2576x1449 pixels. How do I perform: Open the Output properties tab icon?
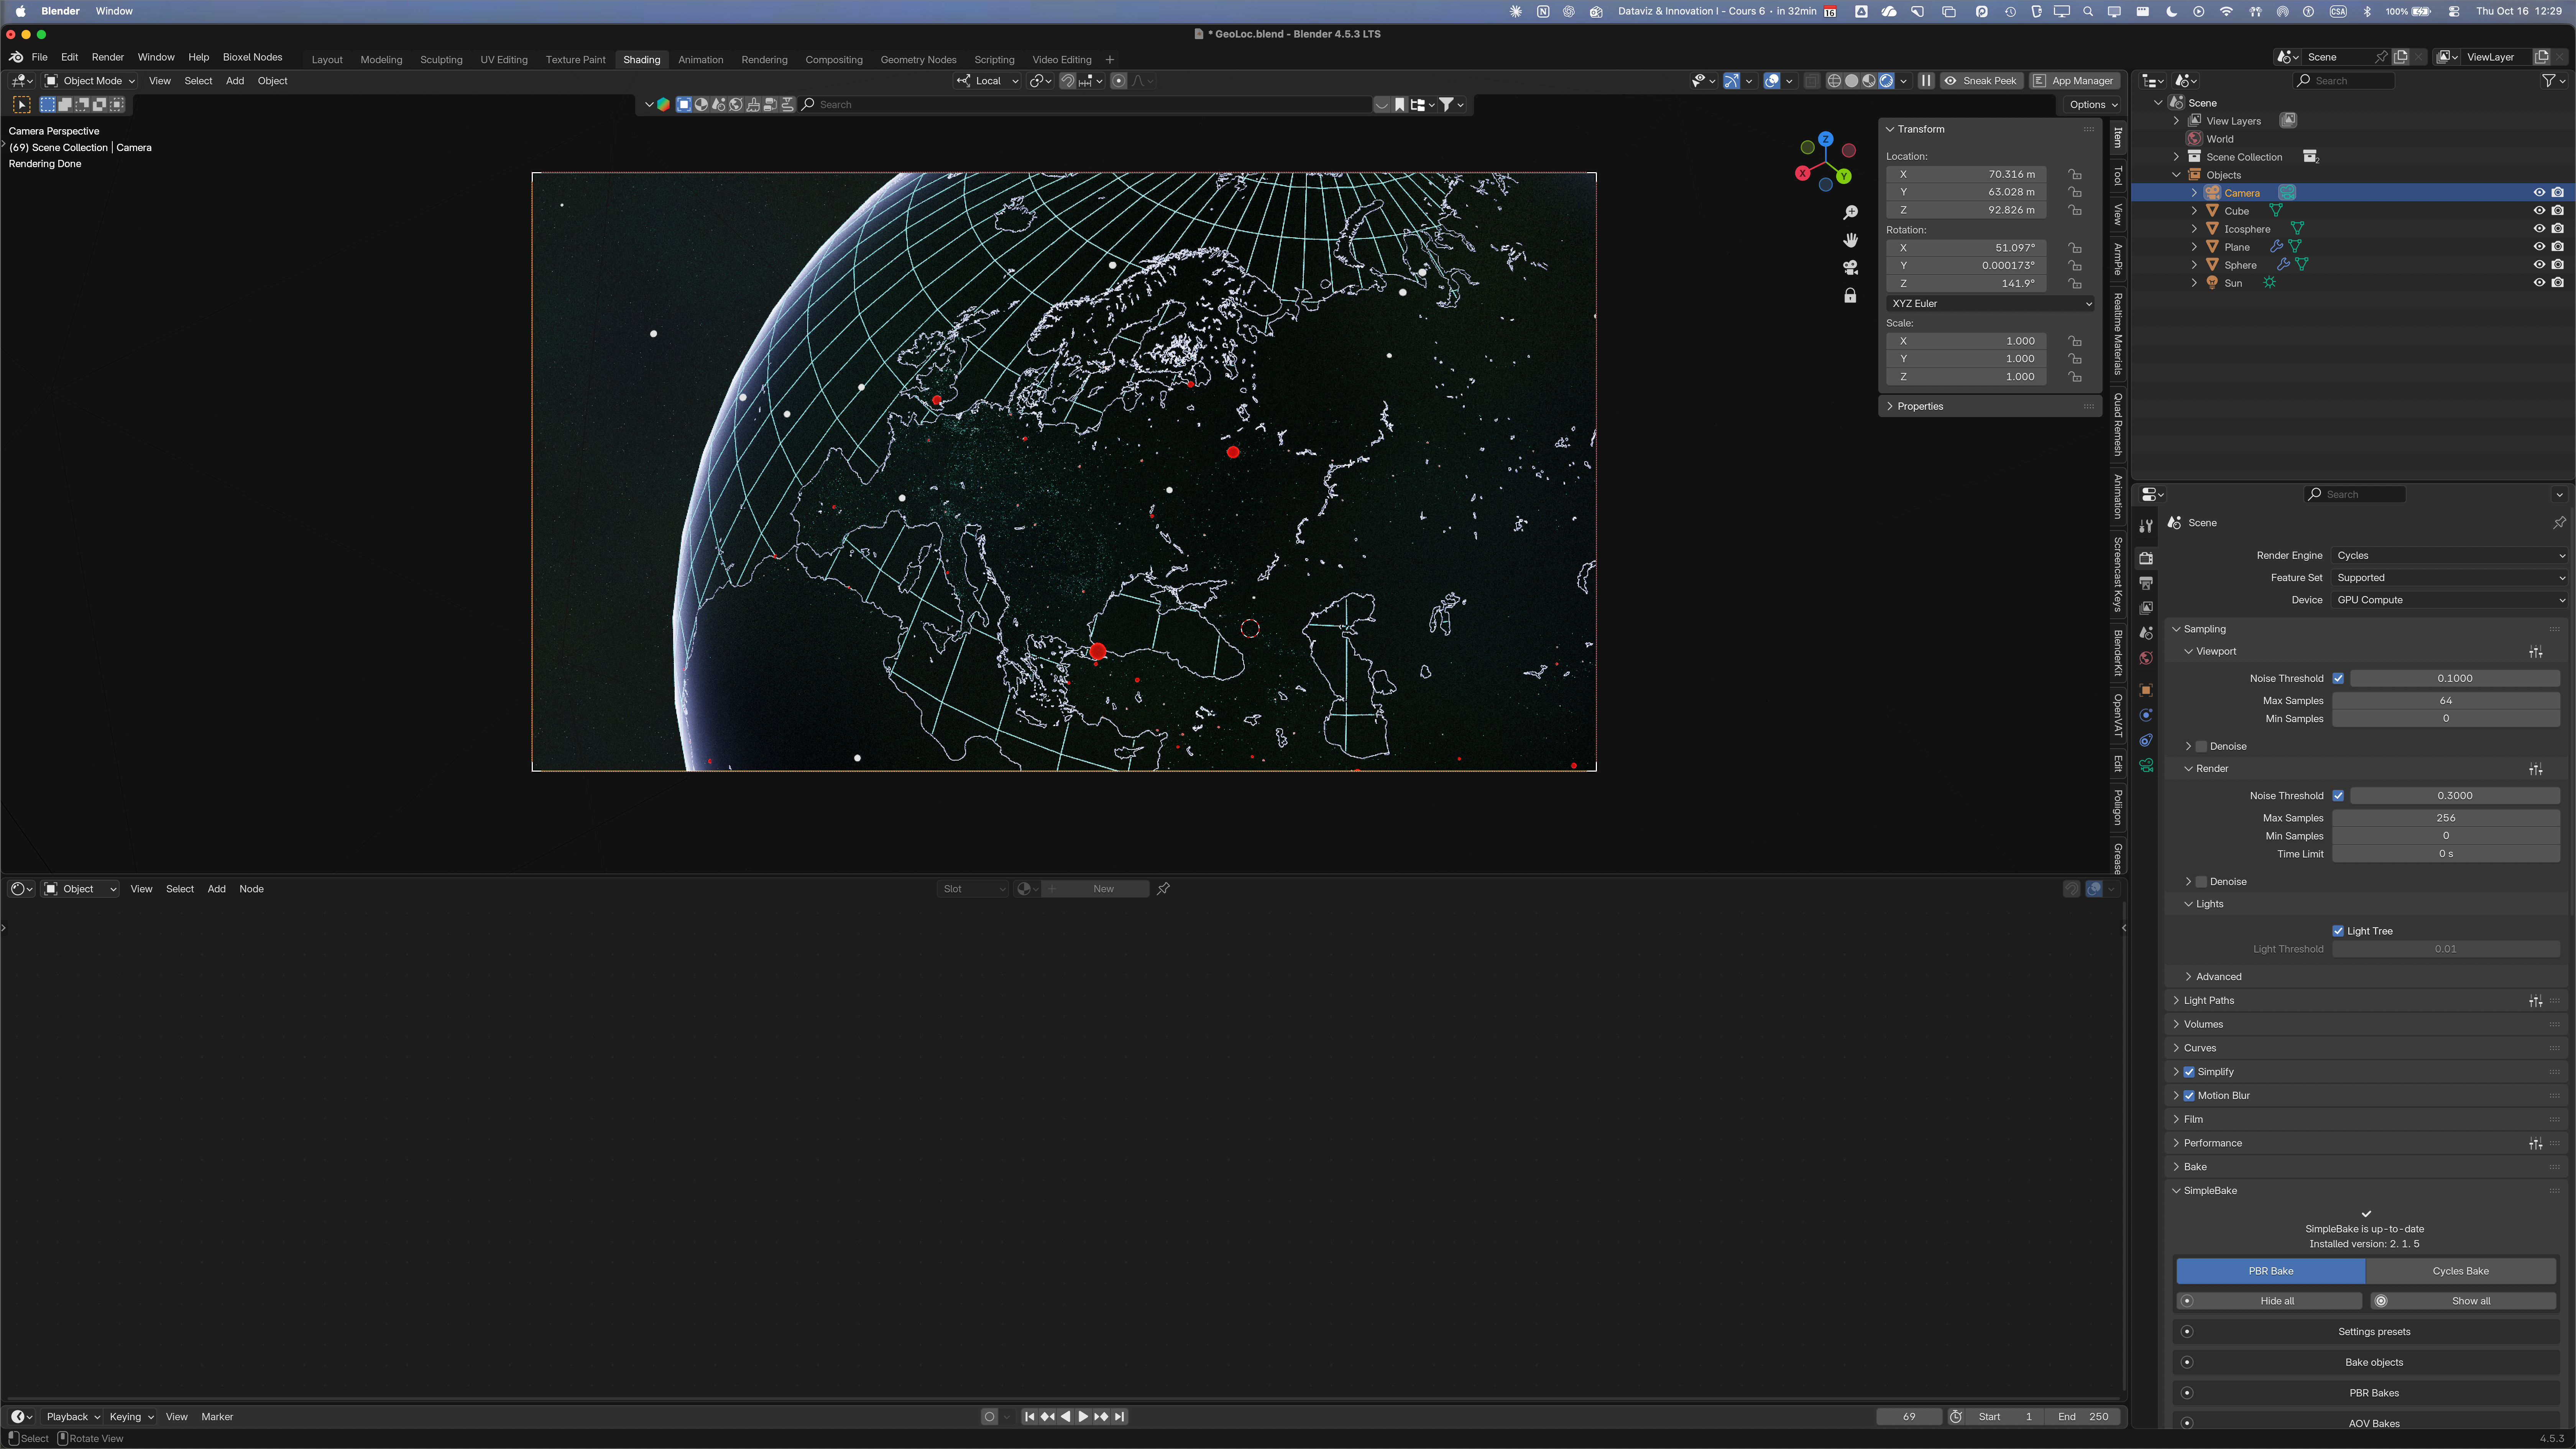(2146, 583)
